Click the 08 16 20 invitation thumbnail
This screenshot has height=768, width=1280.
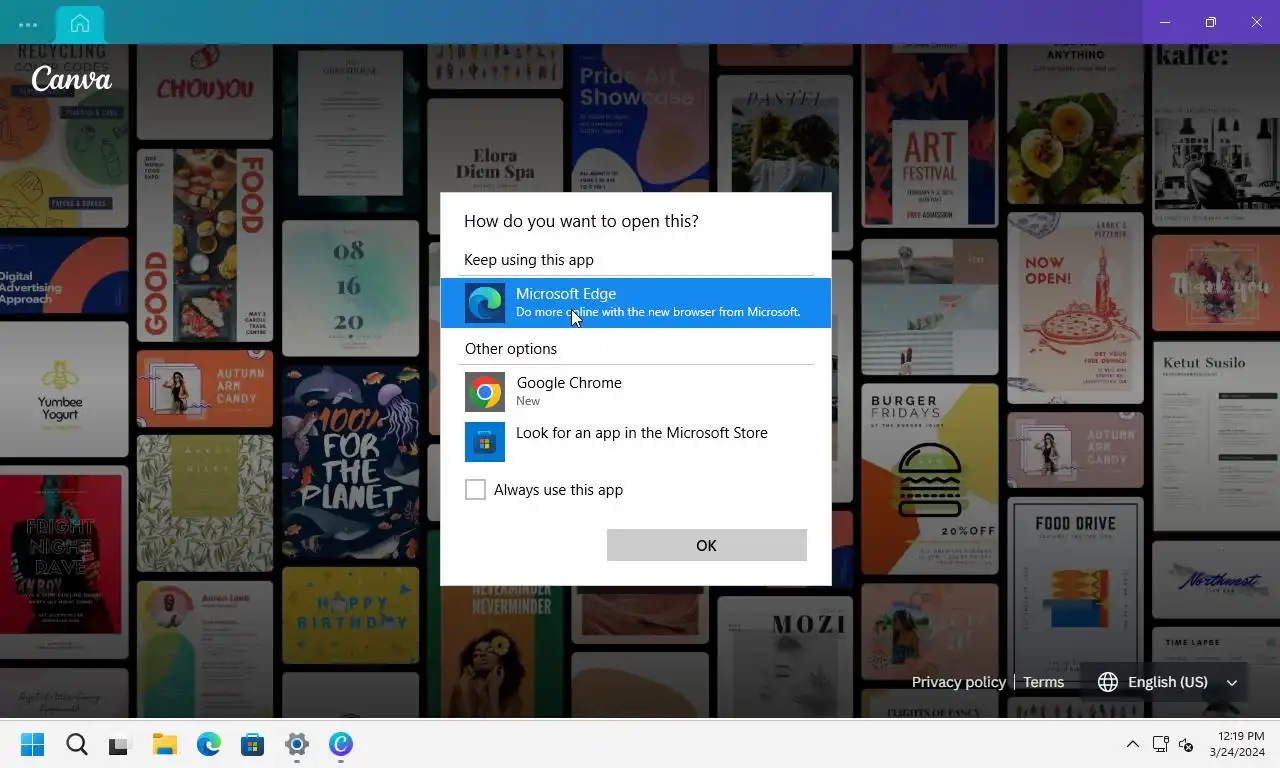click(350, 288)
